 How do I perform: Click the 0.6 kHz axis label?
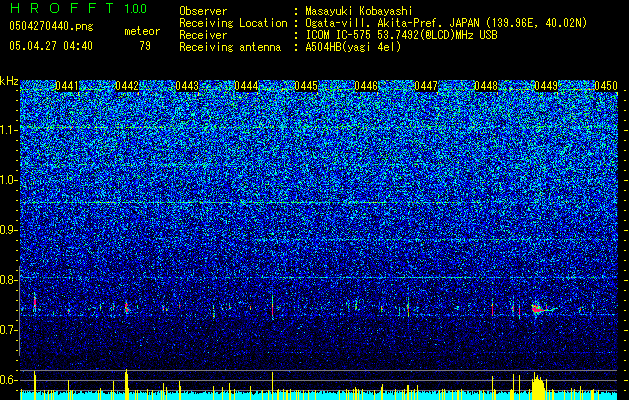pos(7,380)
